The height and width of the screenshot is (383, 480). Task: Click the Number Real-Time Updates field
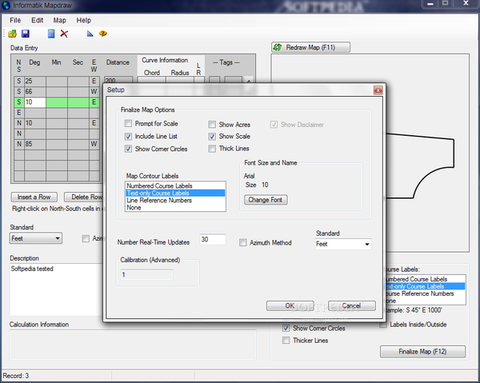click(213, 239)
